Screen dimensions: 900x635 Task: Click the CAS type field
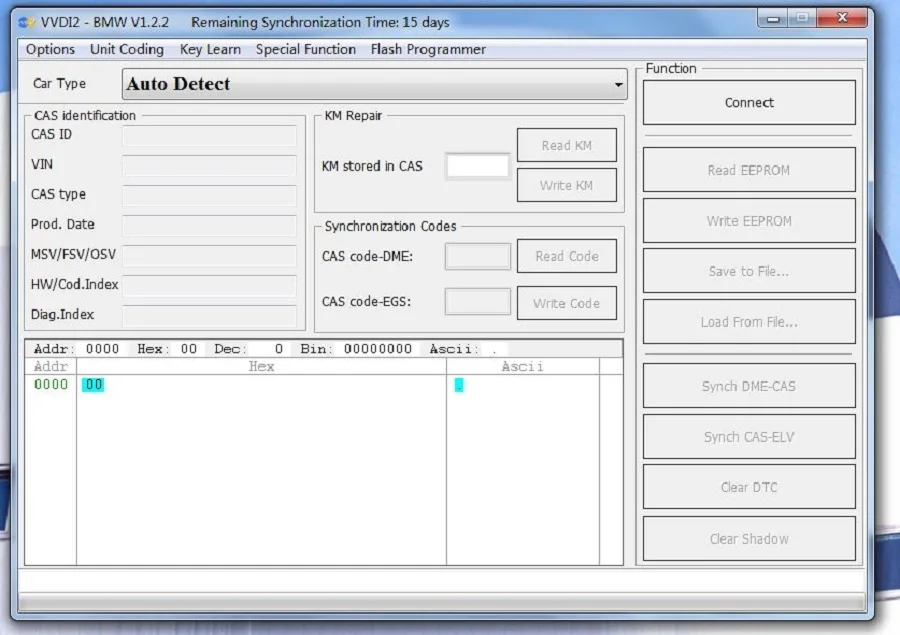209,195
